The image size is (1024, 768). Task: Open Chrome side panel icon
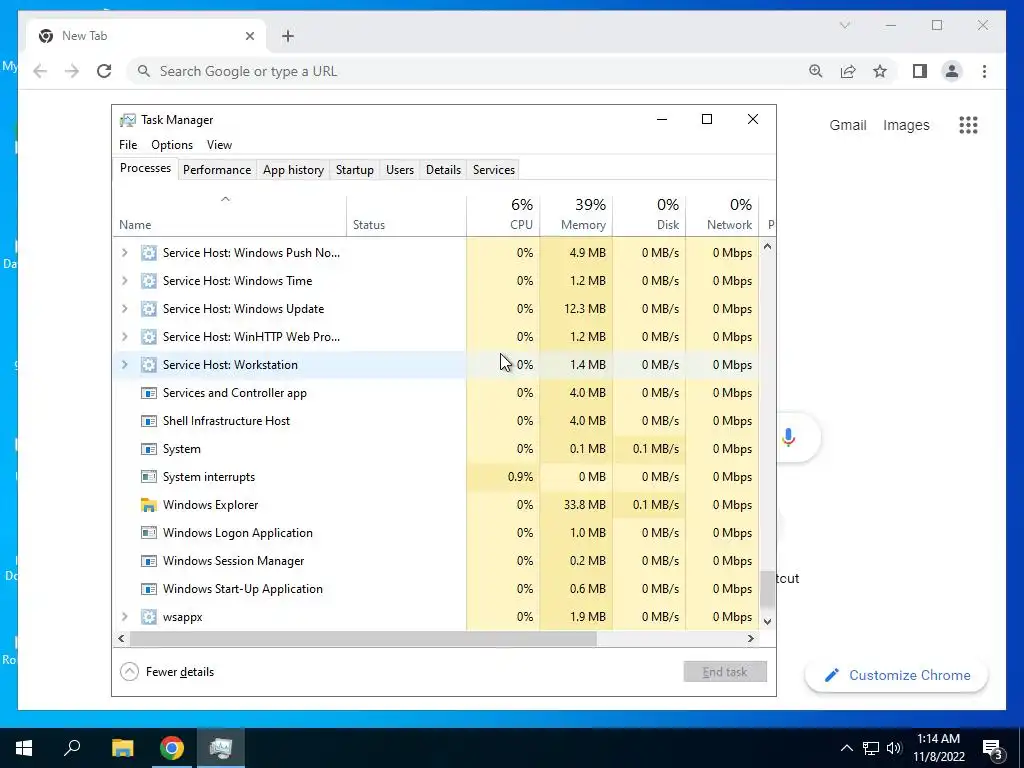920,71
